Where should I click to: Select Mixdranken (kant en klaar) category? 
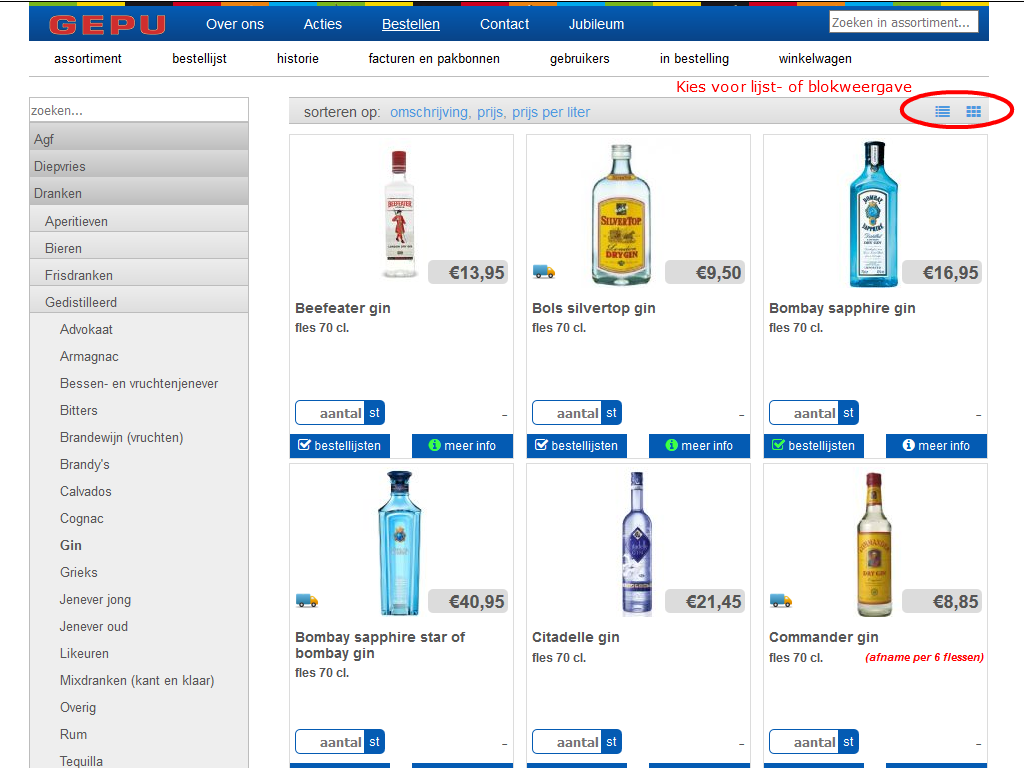pyautogui.click(x=137, y=680)
